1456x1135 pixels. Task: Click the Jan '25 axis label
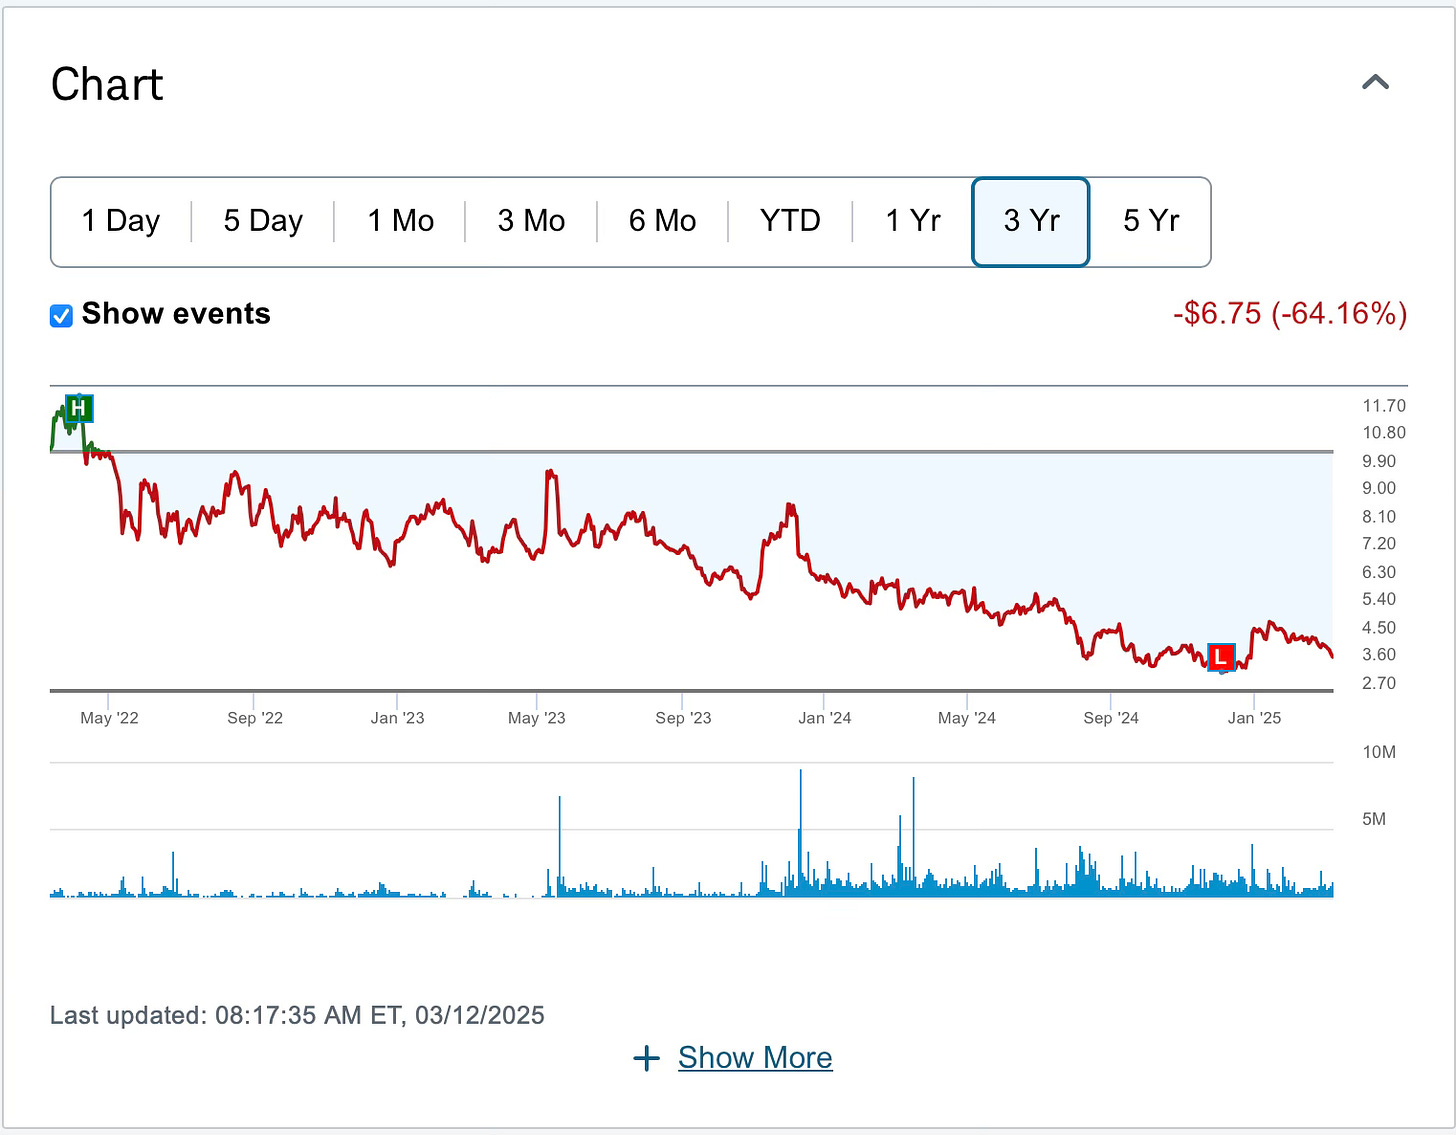point(1254,718)
